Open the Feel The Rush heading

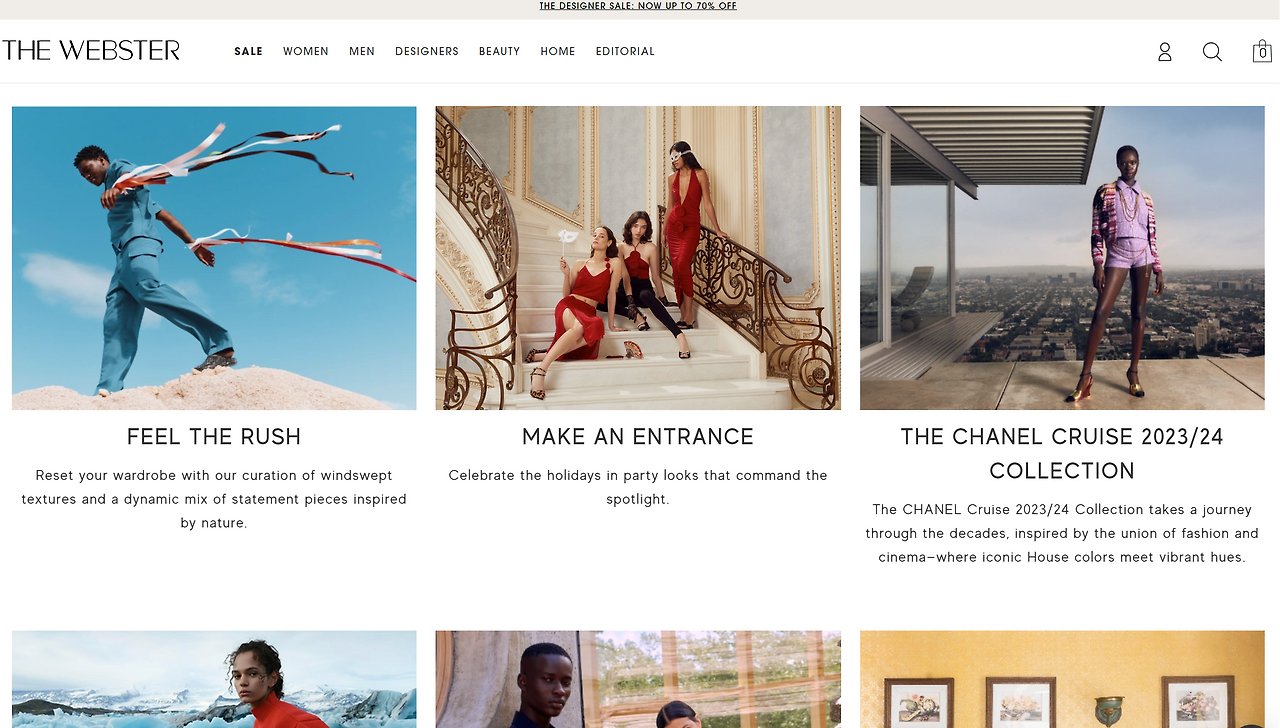tap(214, 437)
